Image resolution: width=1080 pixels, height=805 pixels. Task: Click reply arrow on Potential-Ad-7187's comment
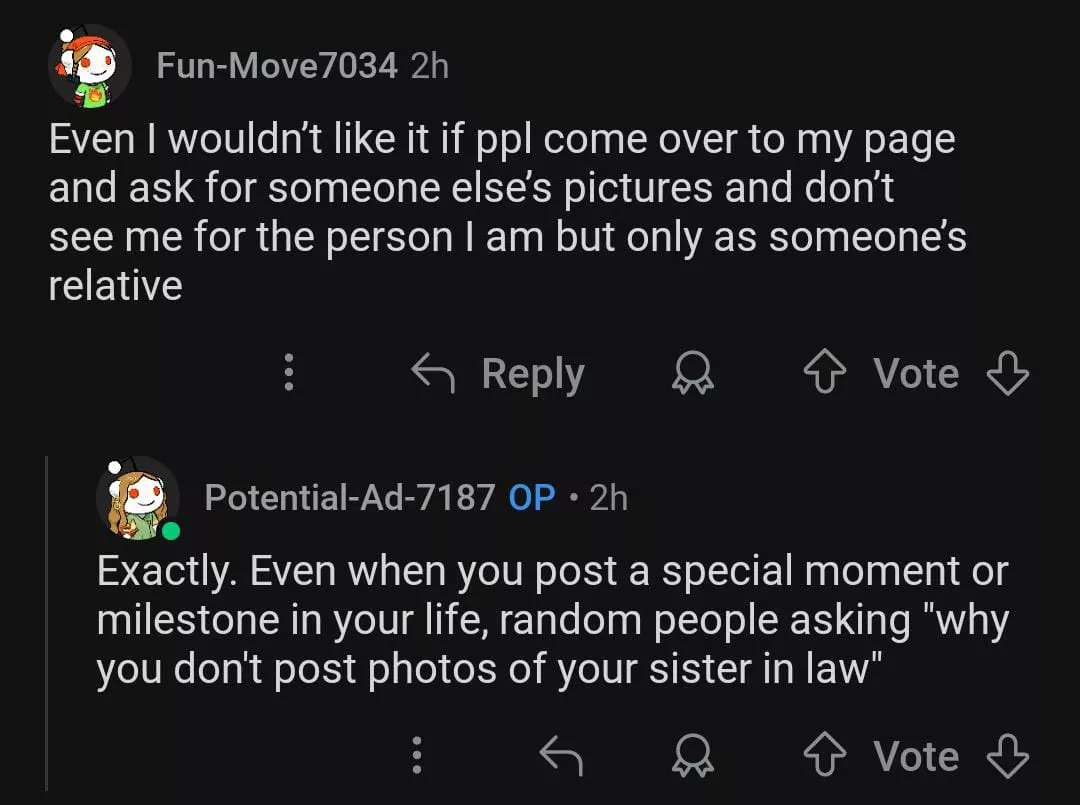[560, 756]
